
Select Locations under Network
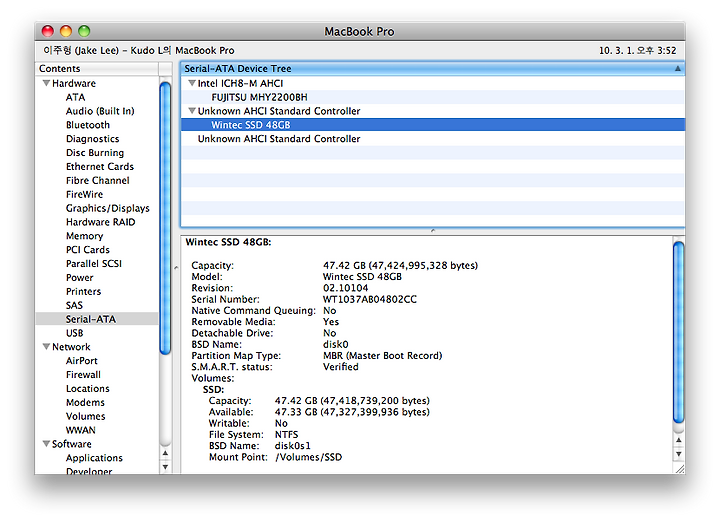[88, 388]
